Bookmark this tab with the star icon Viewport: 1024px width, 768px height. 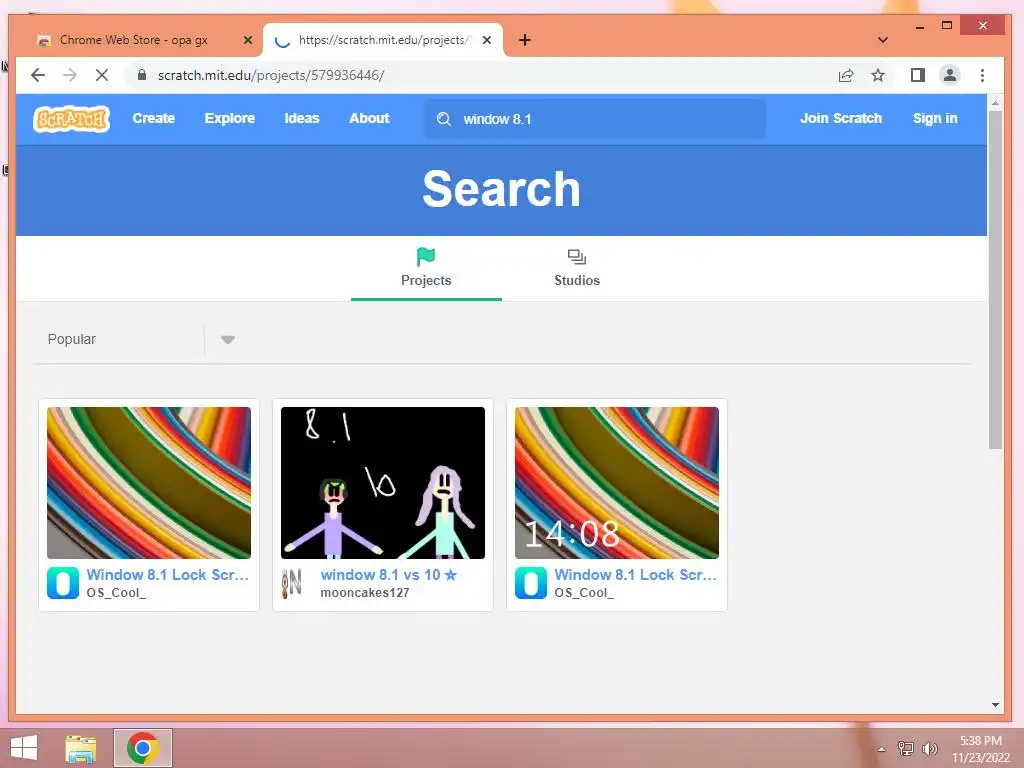(878, 75)
